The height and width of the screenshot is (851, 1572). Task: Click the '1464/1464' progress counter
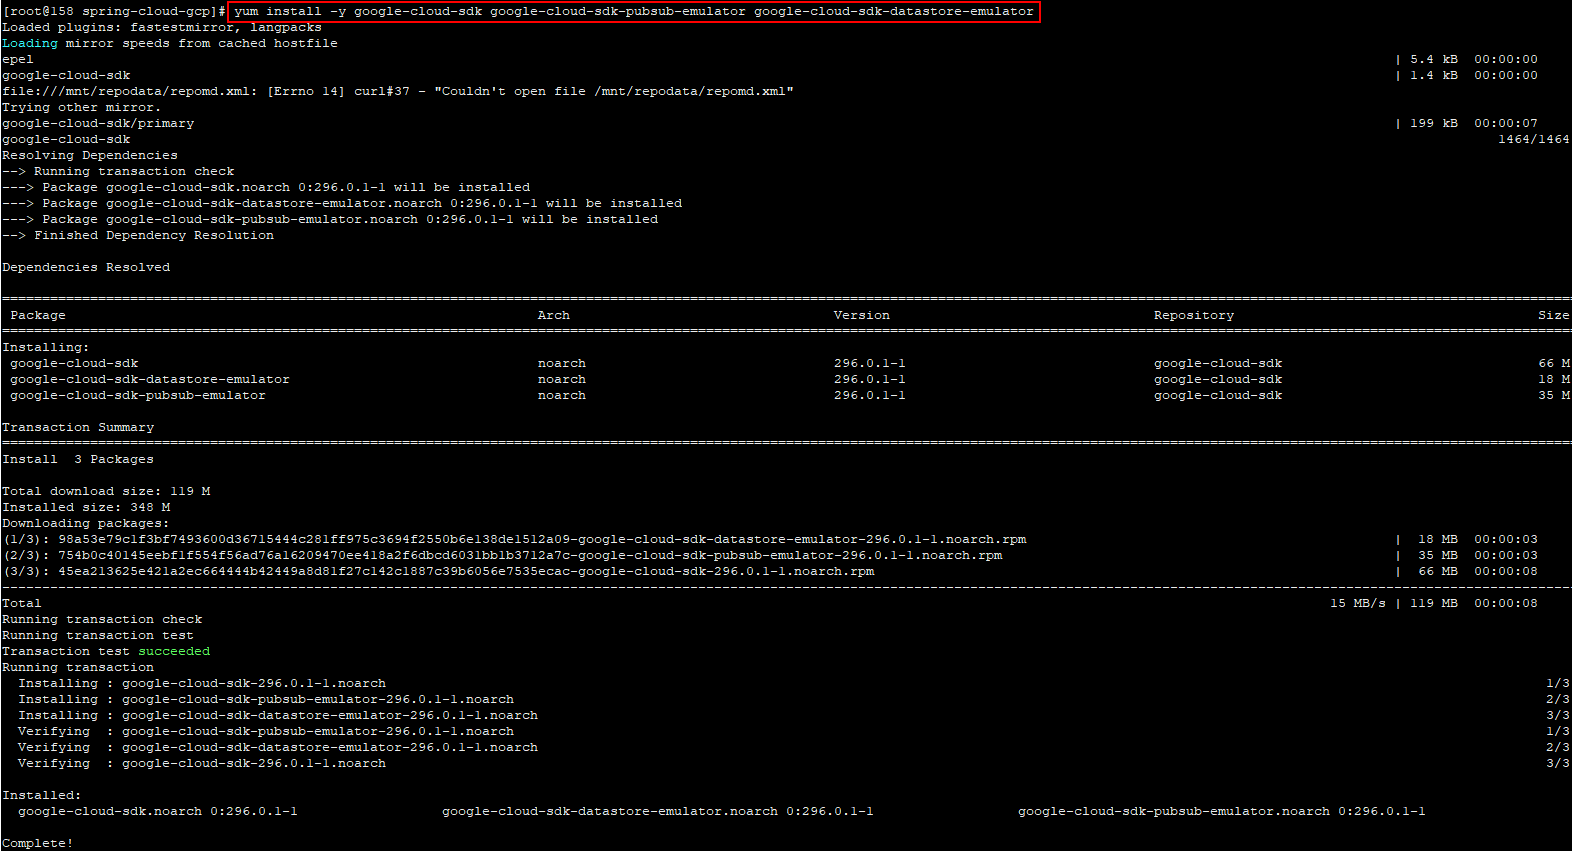click(1534, 140)
